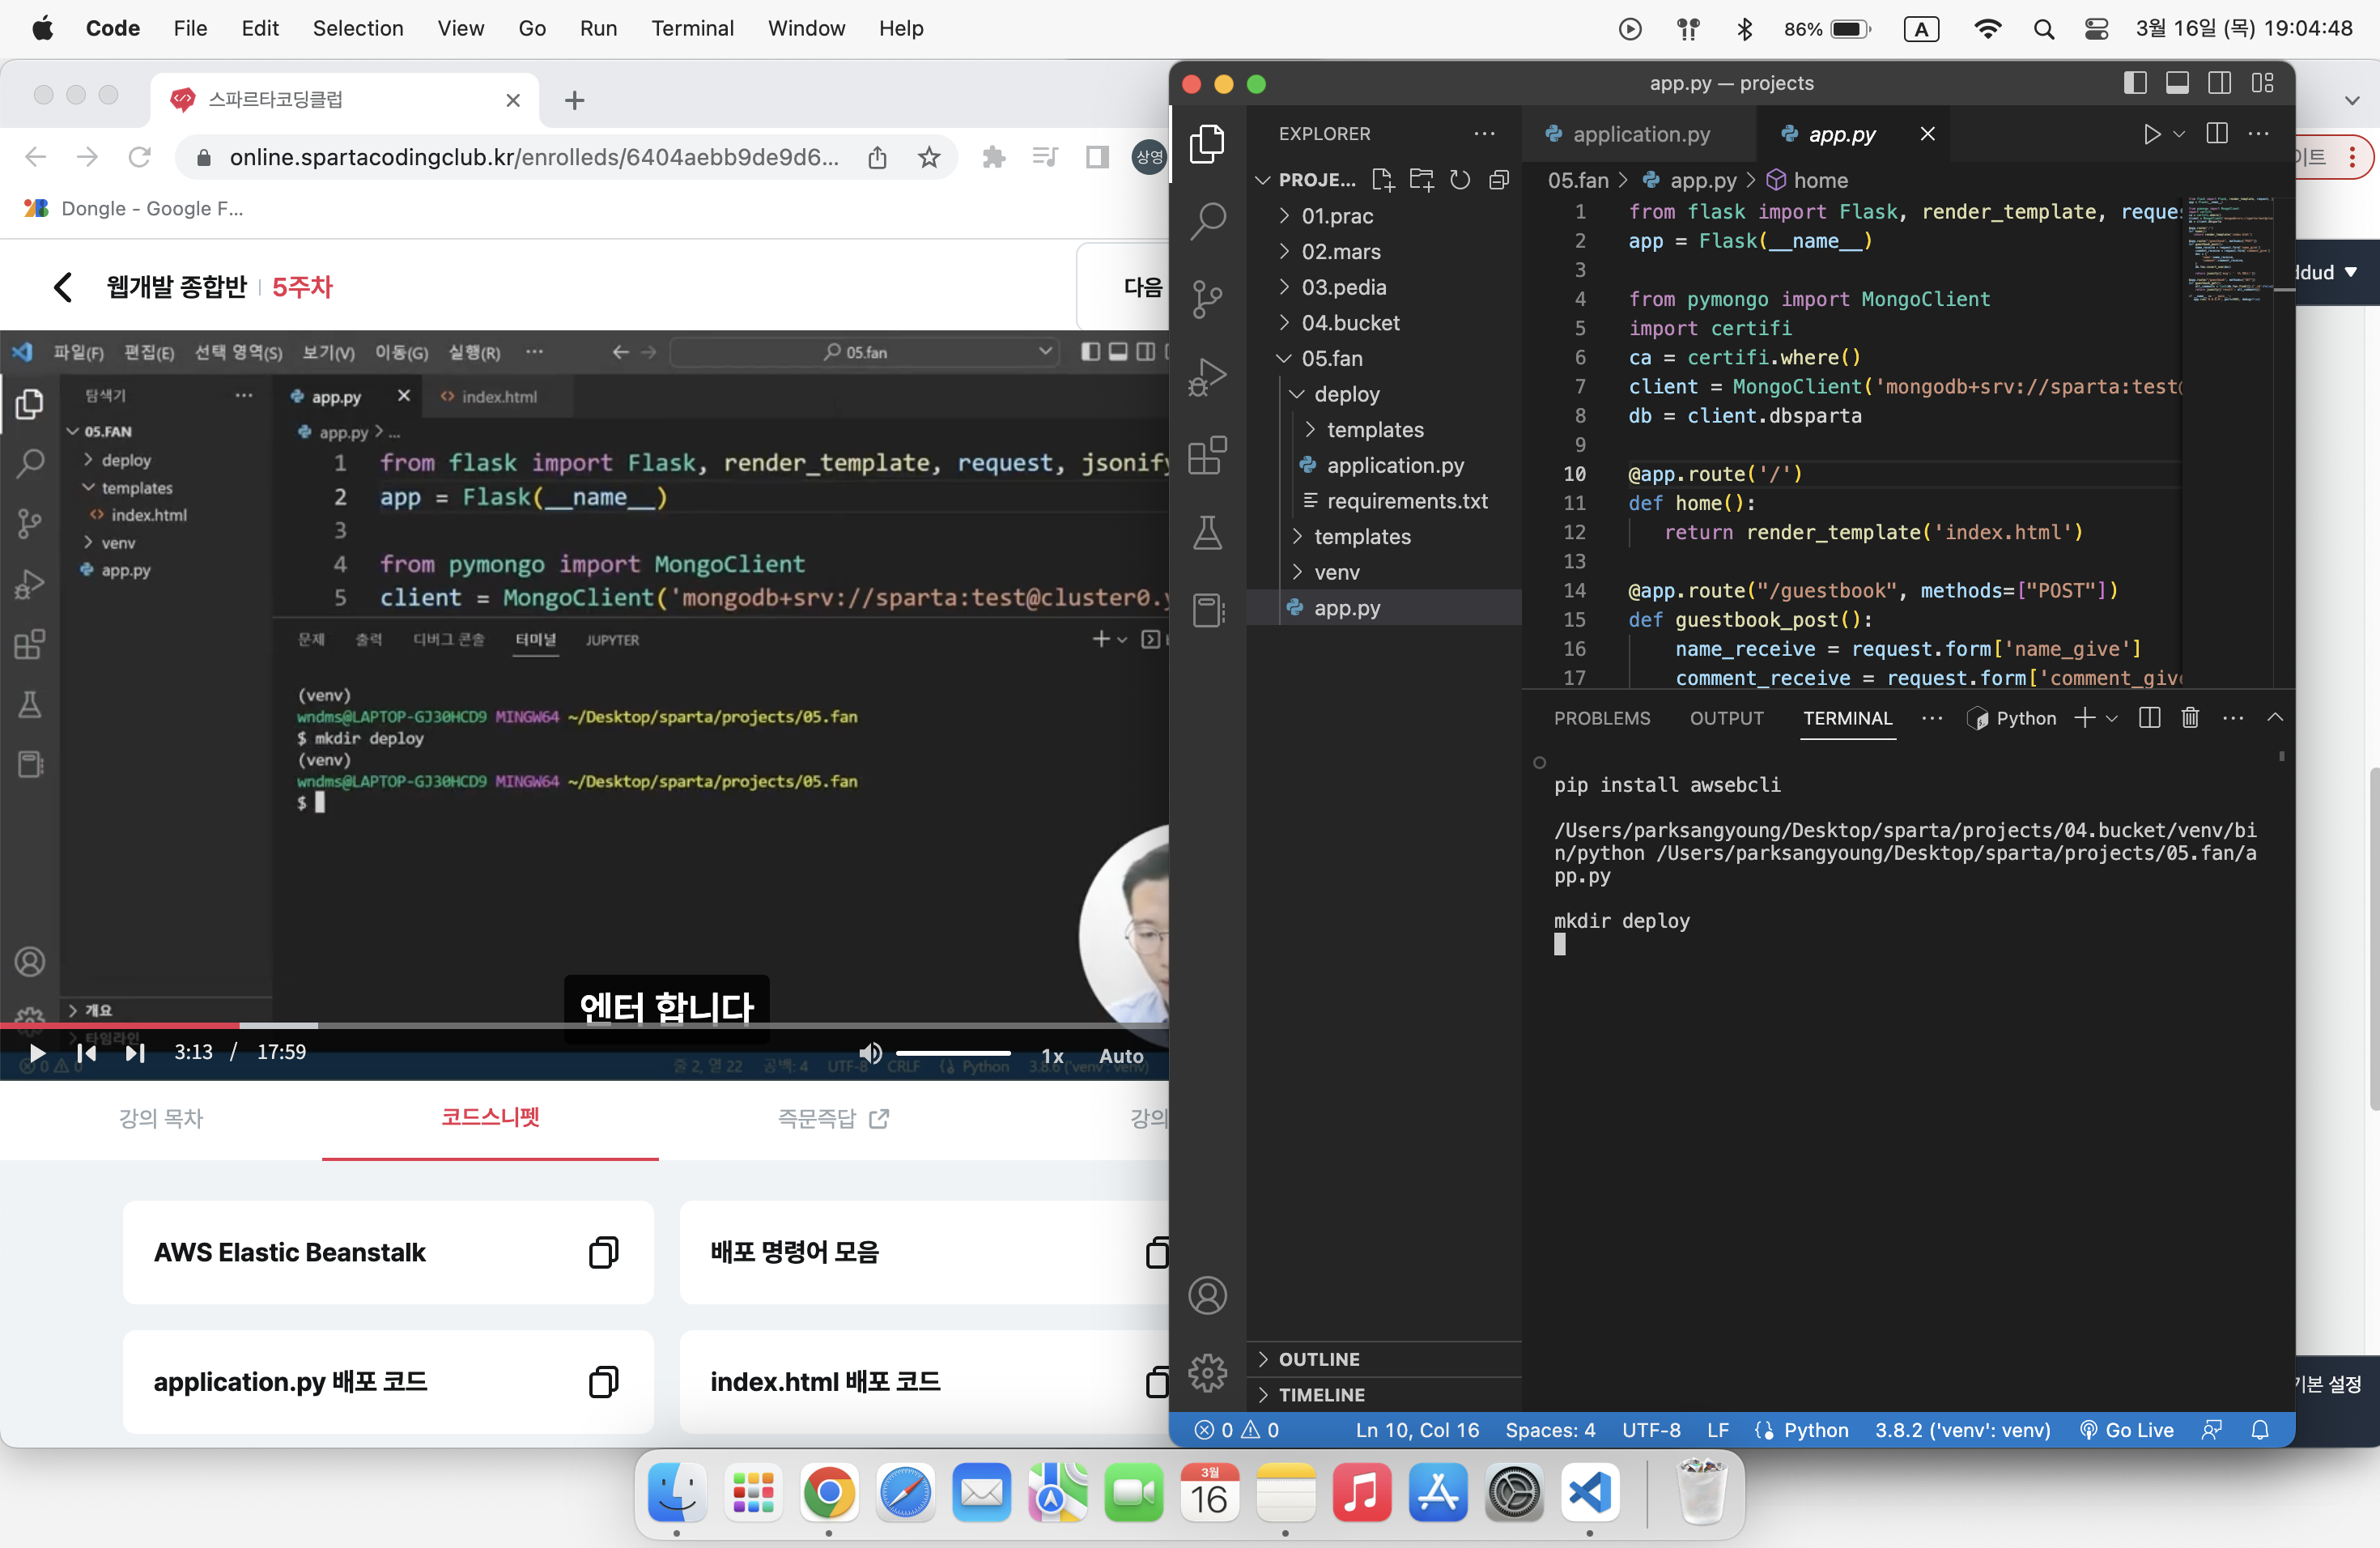Open Extensions view in VS Code
The height and width of the screenshot is (1548, 2380).
[x=1207, y=455]
